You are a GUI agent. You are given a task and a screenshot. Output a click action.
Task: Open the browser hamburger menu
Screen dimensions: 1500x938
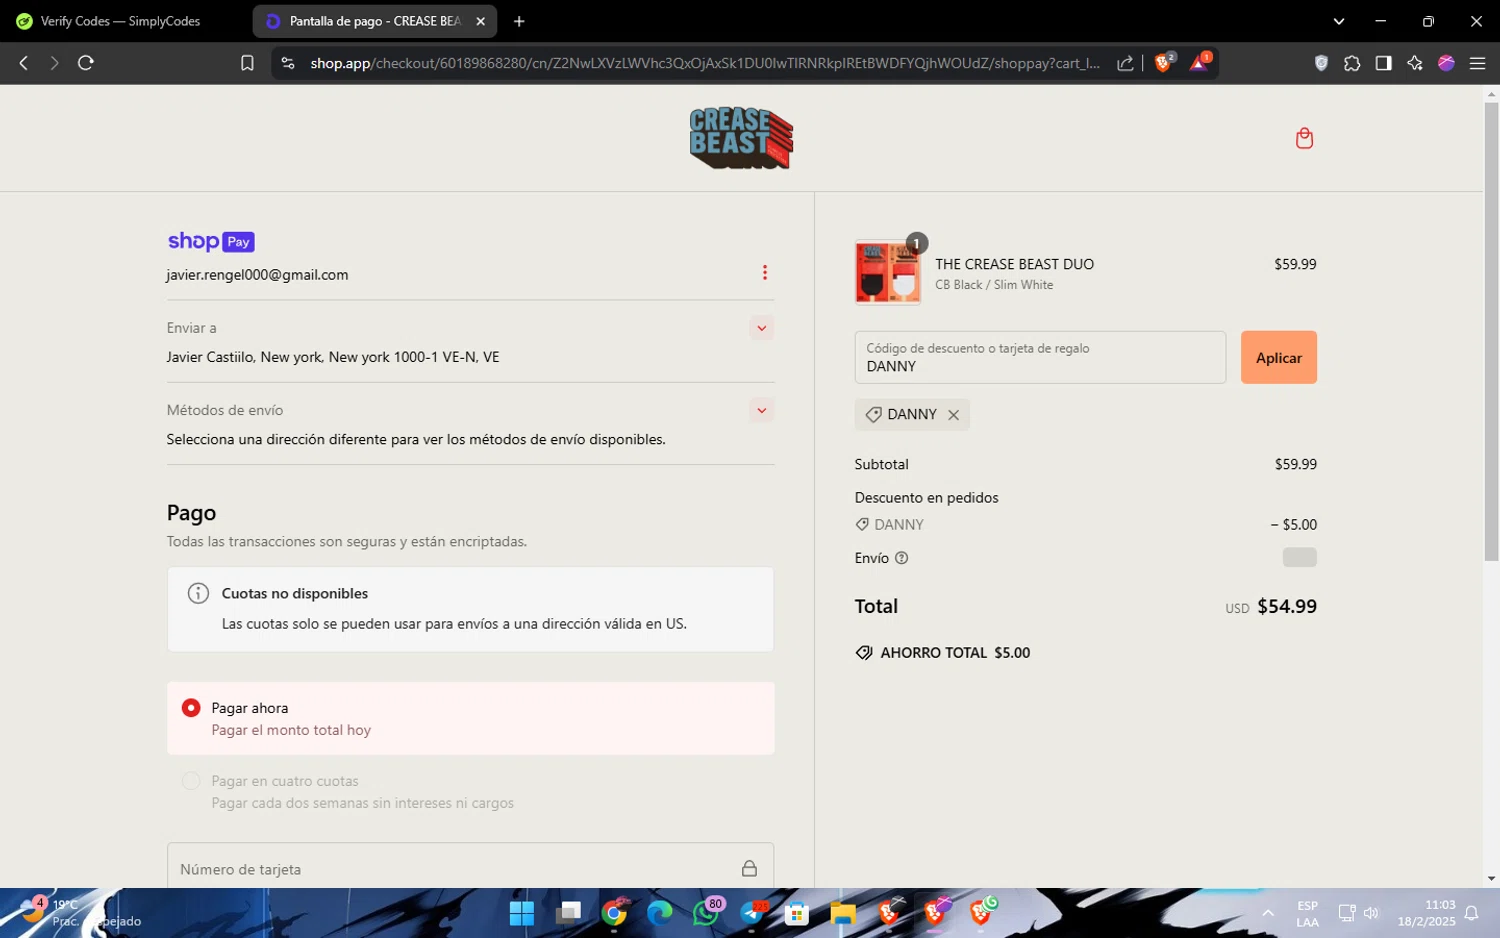point(1477,63)
